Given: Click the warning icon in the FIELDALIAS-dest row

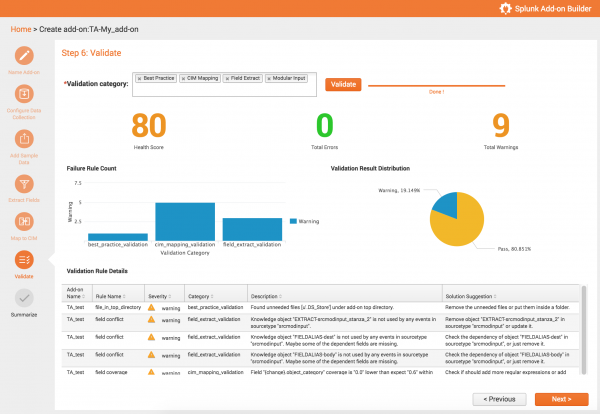Looking at the screenshot, I should click(152, 337).
